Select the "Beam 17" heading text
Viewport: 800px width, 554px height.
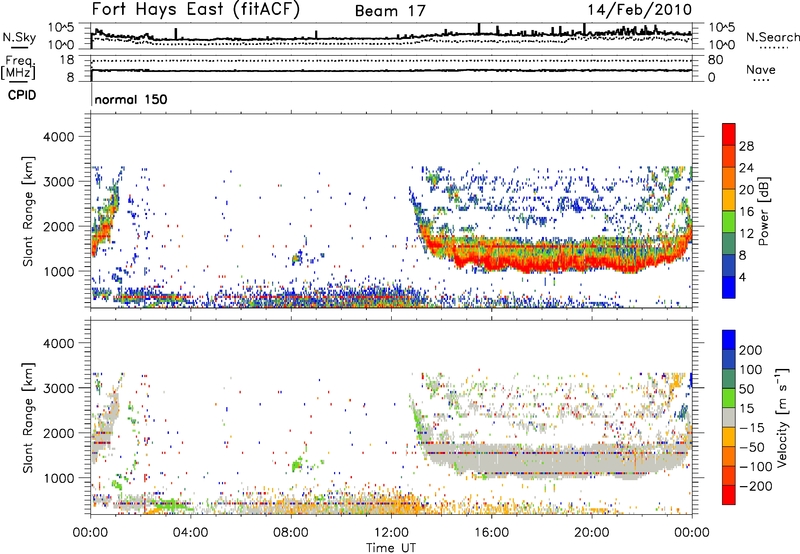(x=390, y=11)
